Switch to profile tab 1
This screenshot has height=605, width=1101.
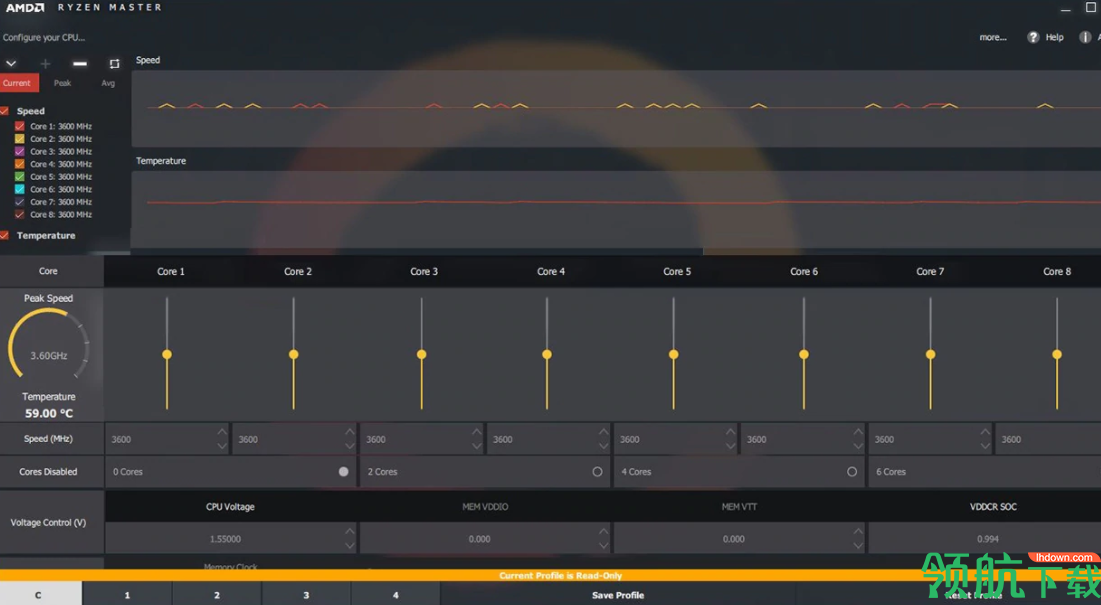coord(127,594)
